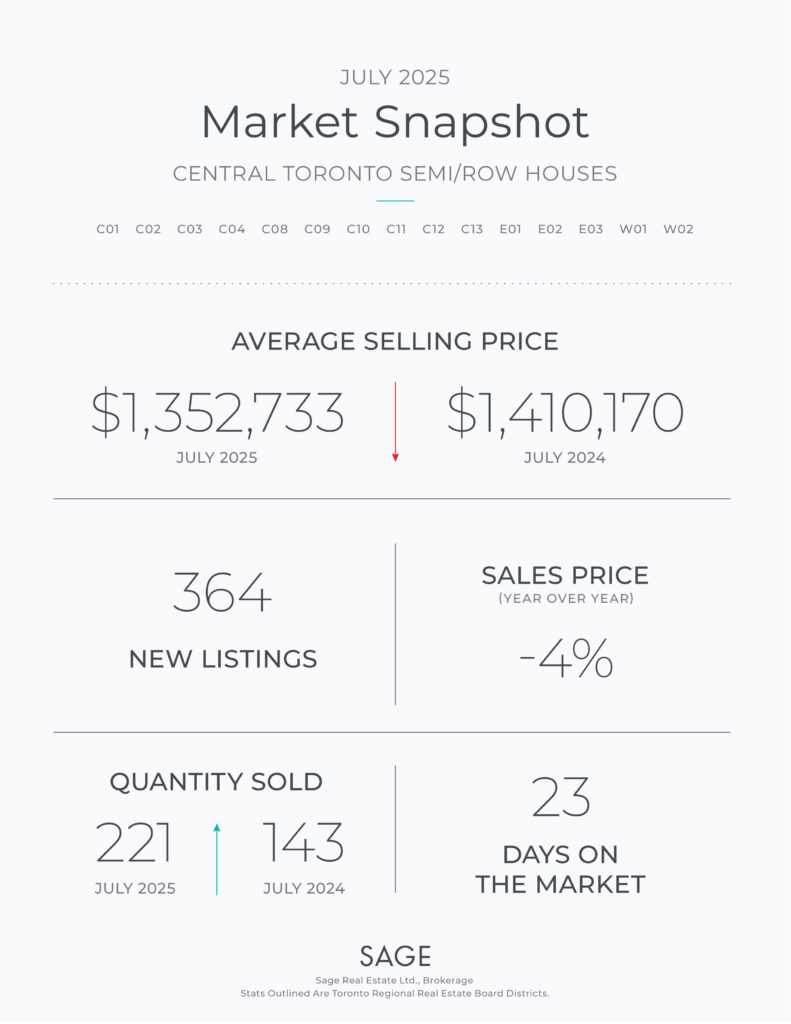Click the Market Snapshot title

(x=395, y=122)
